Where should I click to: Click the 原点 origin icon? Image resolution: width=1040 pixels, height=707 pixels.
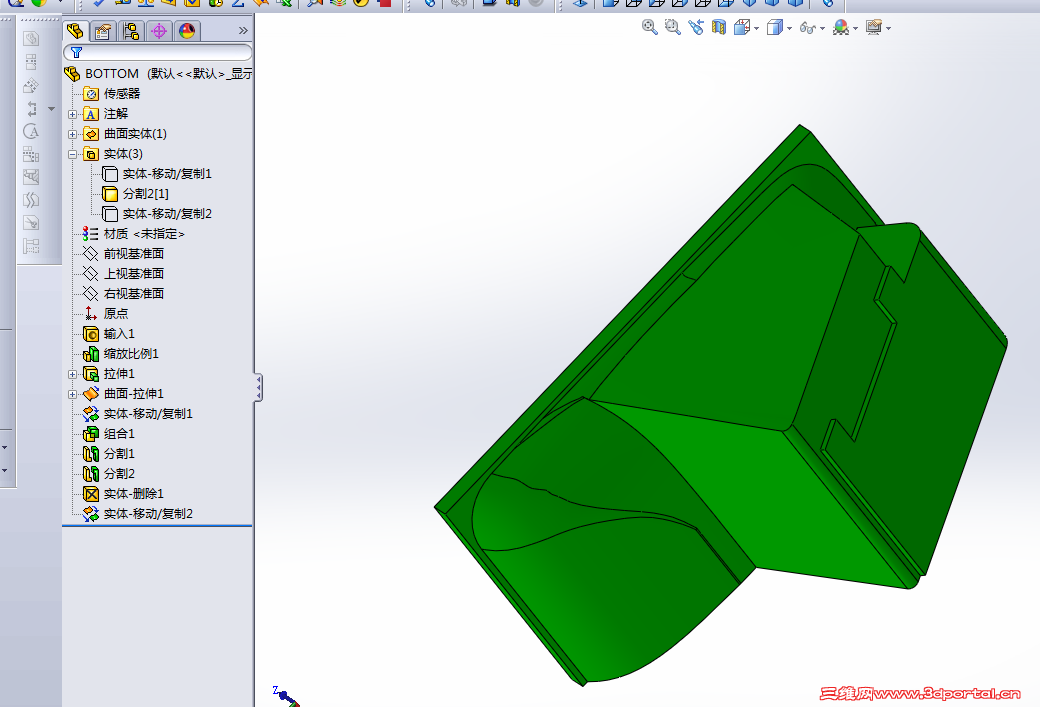pos(91,313)
